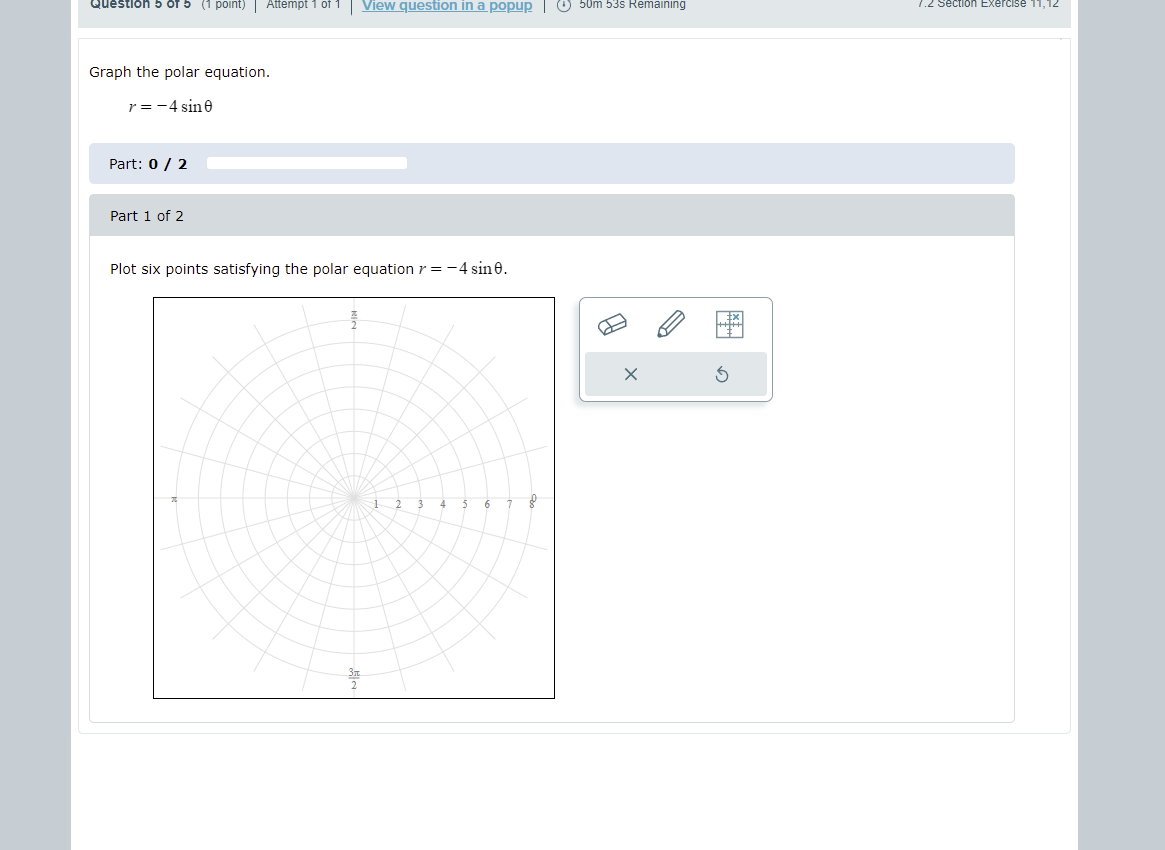Click the 0 label on the right axis
The image size is (1165, 850).
pyautogui.click(x=533, y=495)
